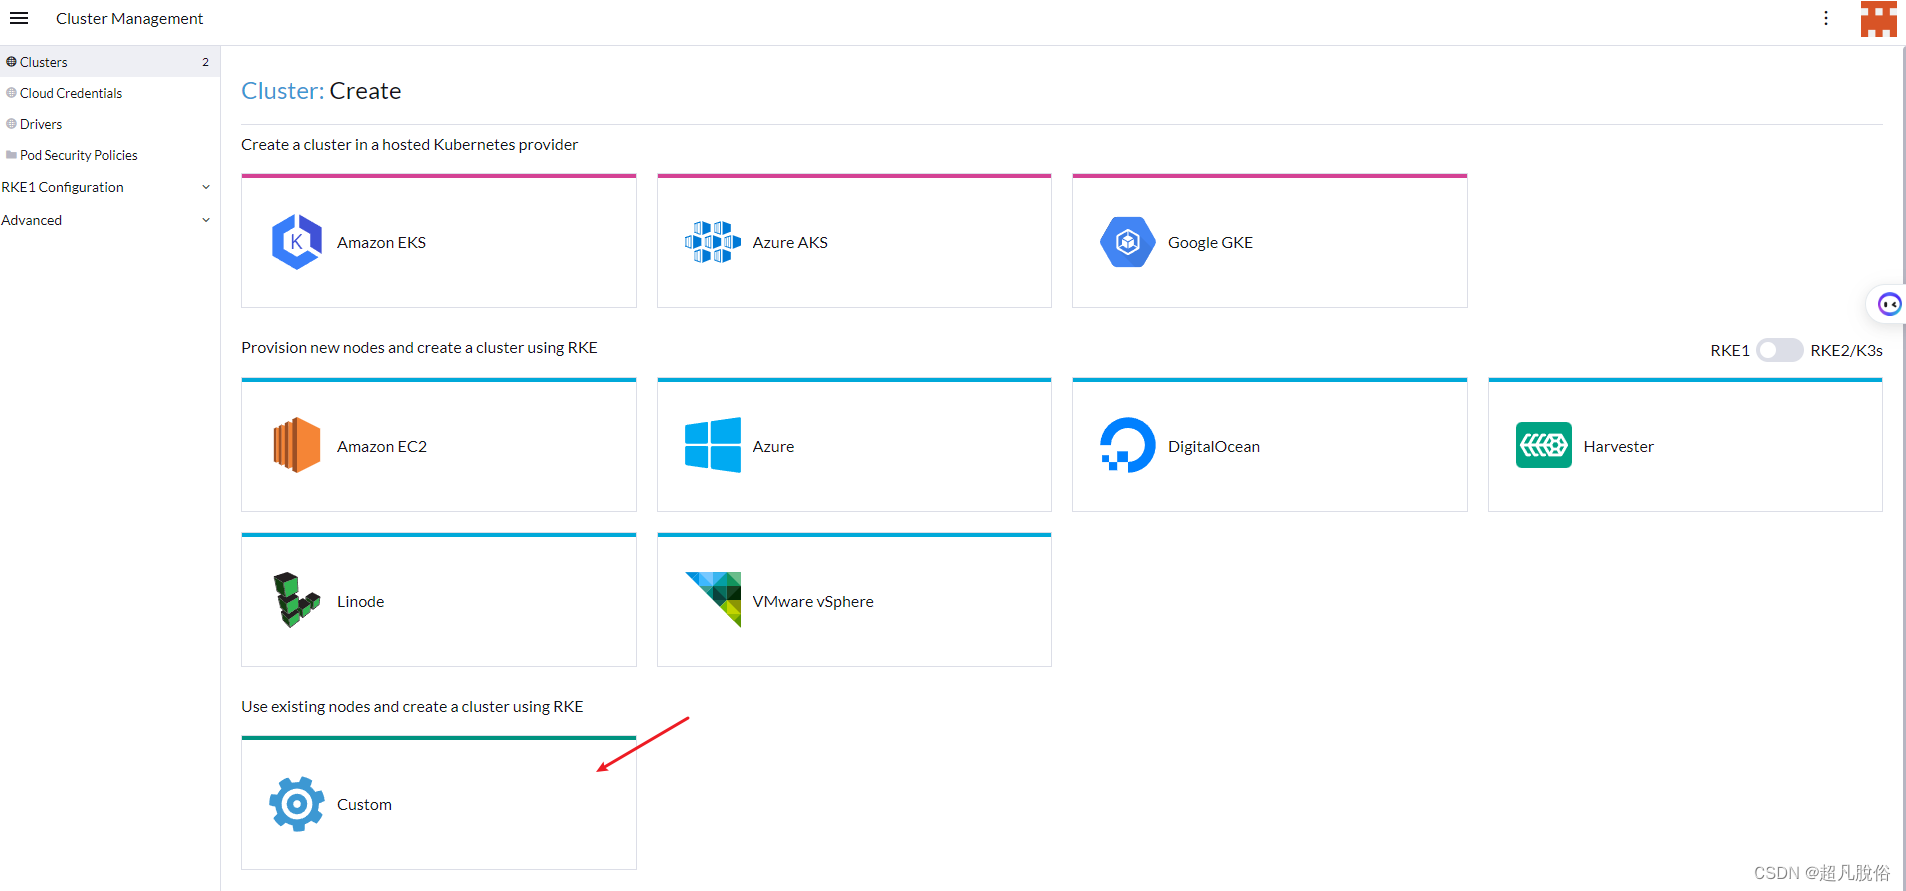Image resolution: width=1906 pixels, height=891 pixels.
Task: Select the Azure label under RKE provisioning
Action: tap(773, 446)
